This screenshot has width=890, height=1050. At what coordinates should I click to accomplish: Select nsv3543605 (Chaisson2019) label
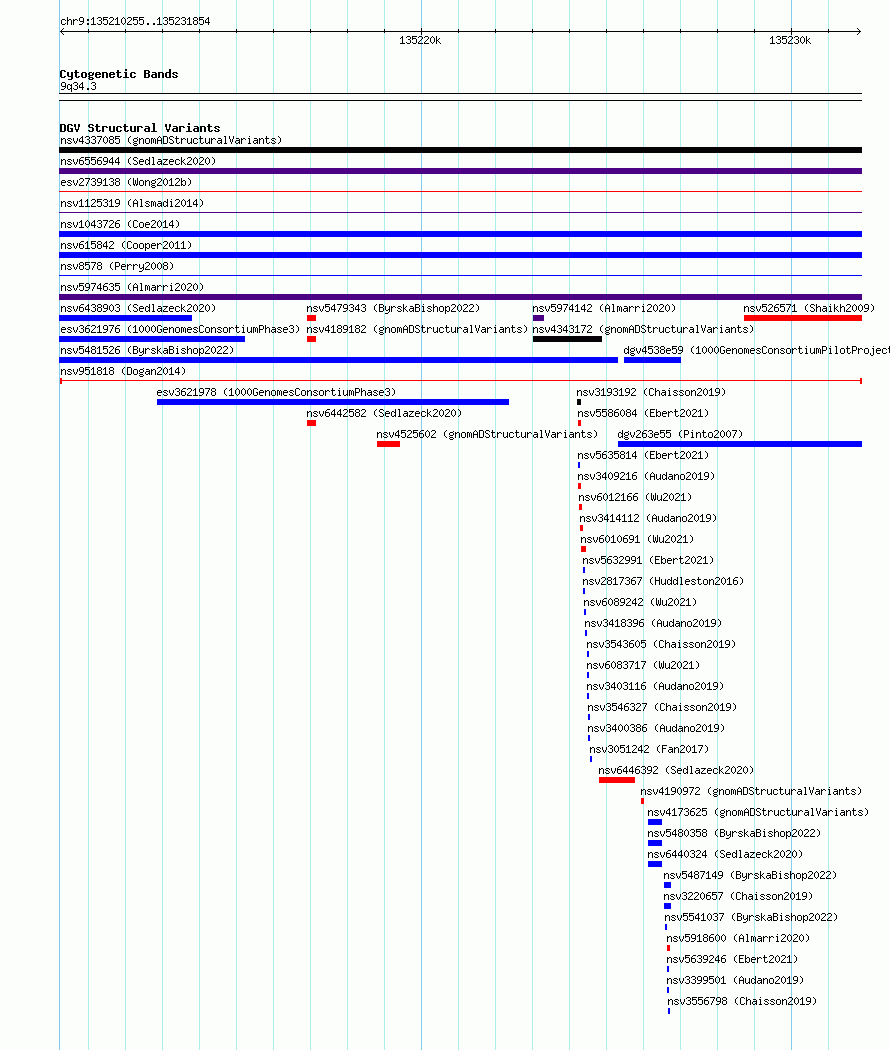(661, 644)
